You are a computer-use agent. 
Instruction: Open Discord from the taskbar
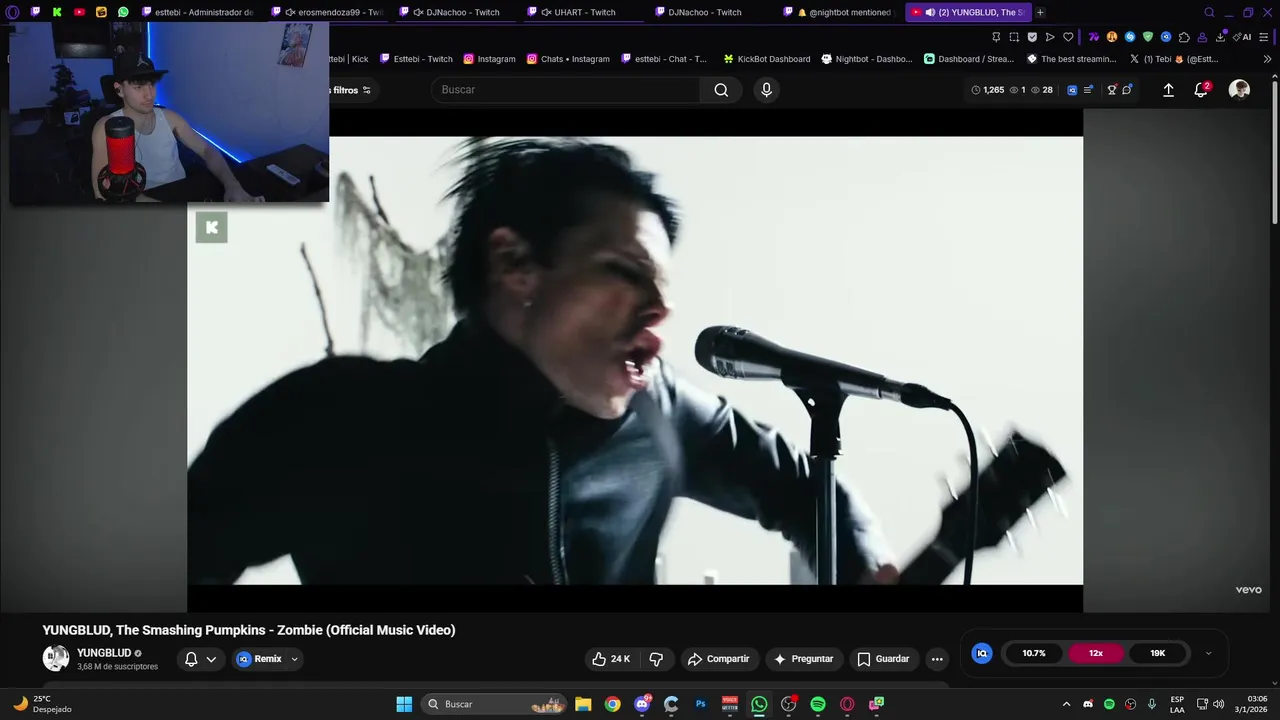point(642,704)
